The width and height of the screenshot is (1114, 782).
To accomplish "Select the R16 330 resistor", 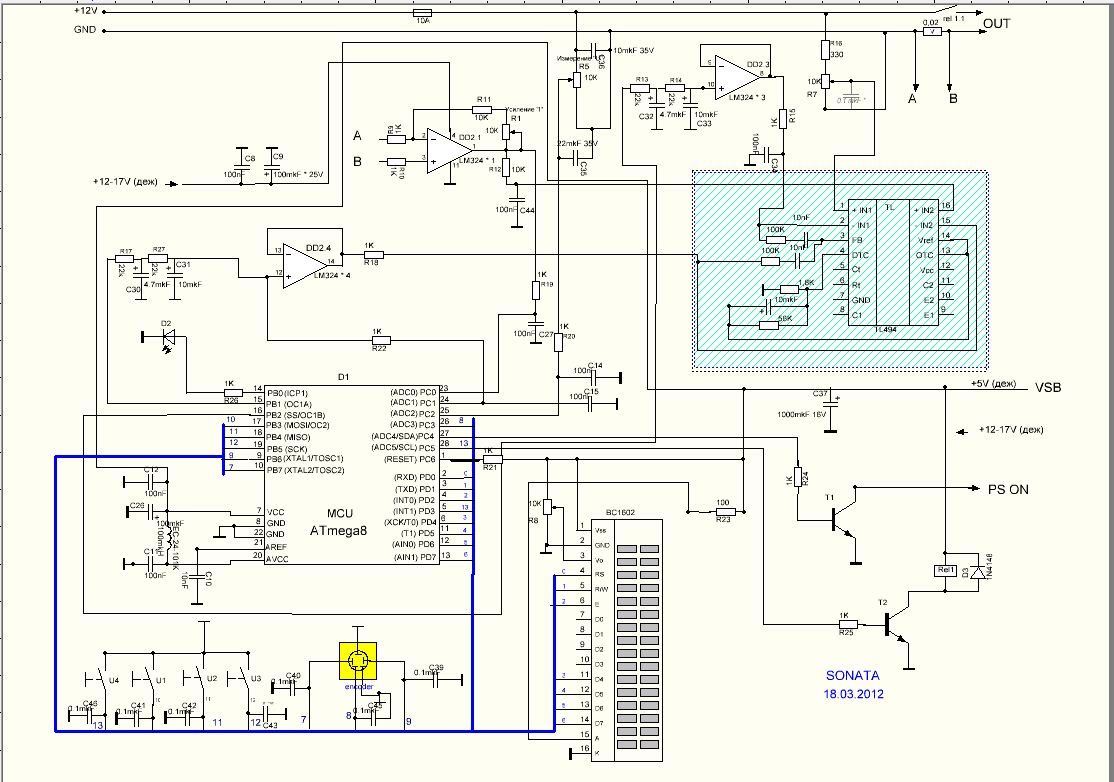I will pos(825,50).
